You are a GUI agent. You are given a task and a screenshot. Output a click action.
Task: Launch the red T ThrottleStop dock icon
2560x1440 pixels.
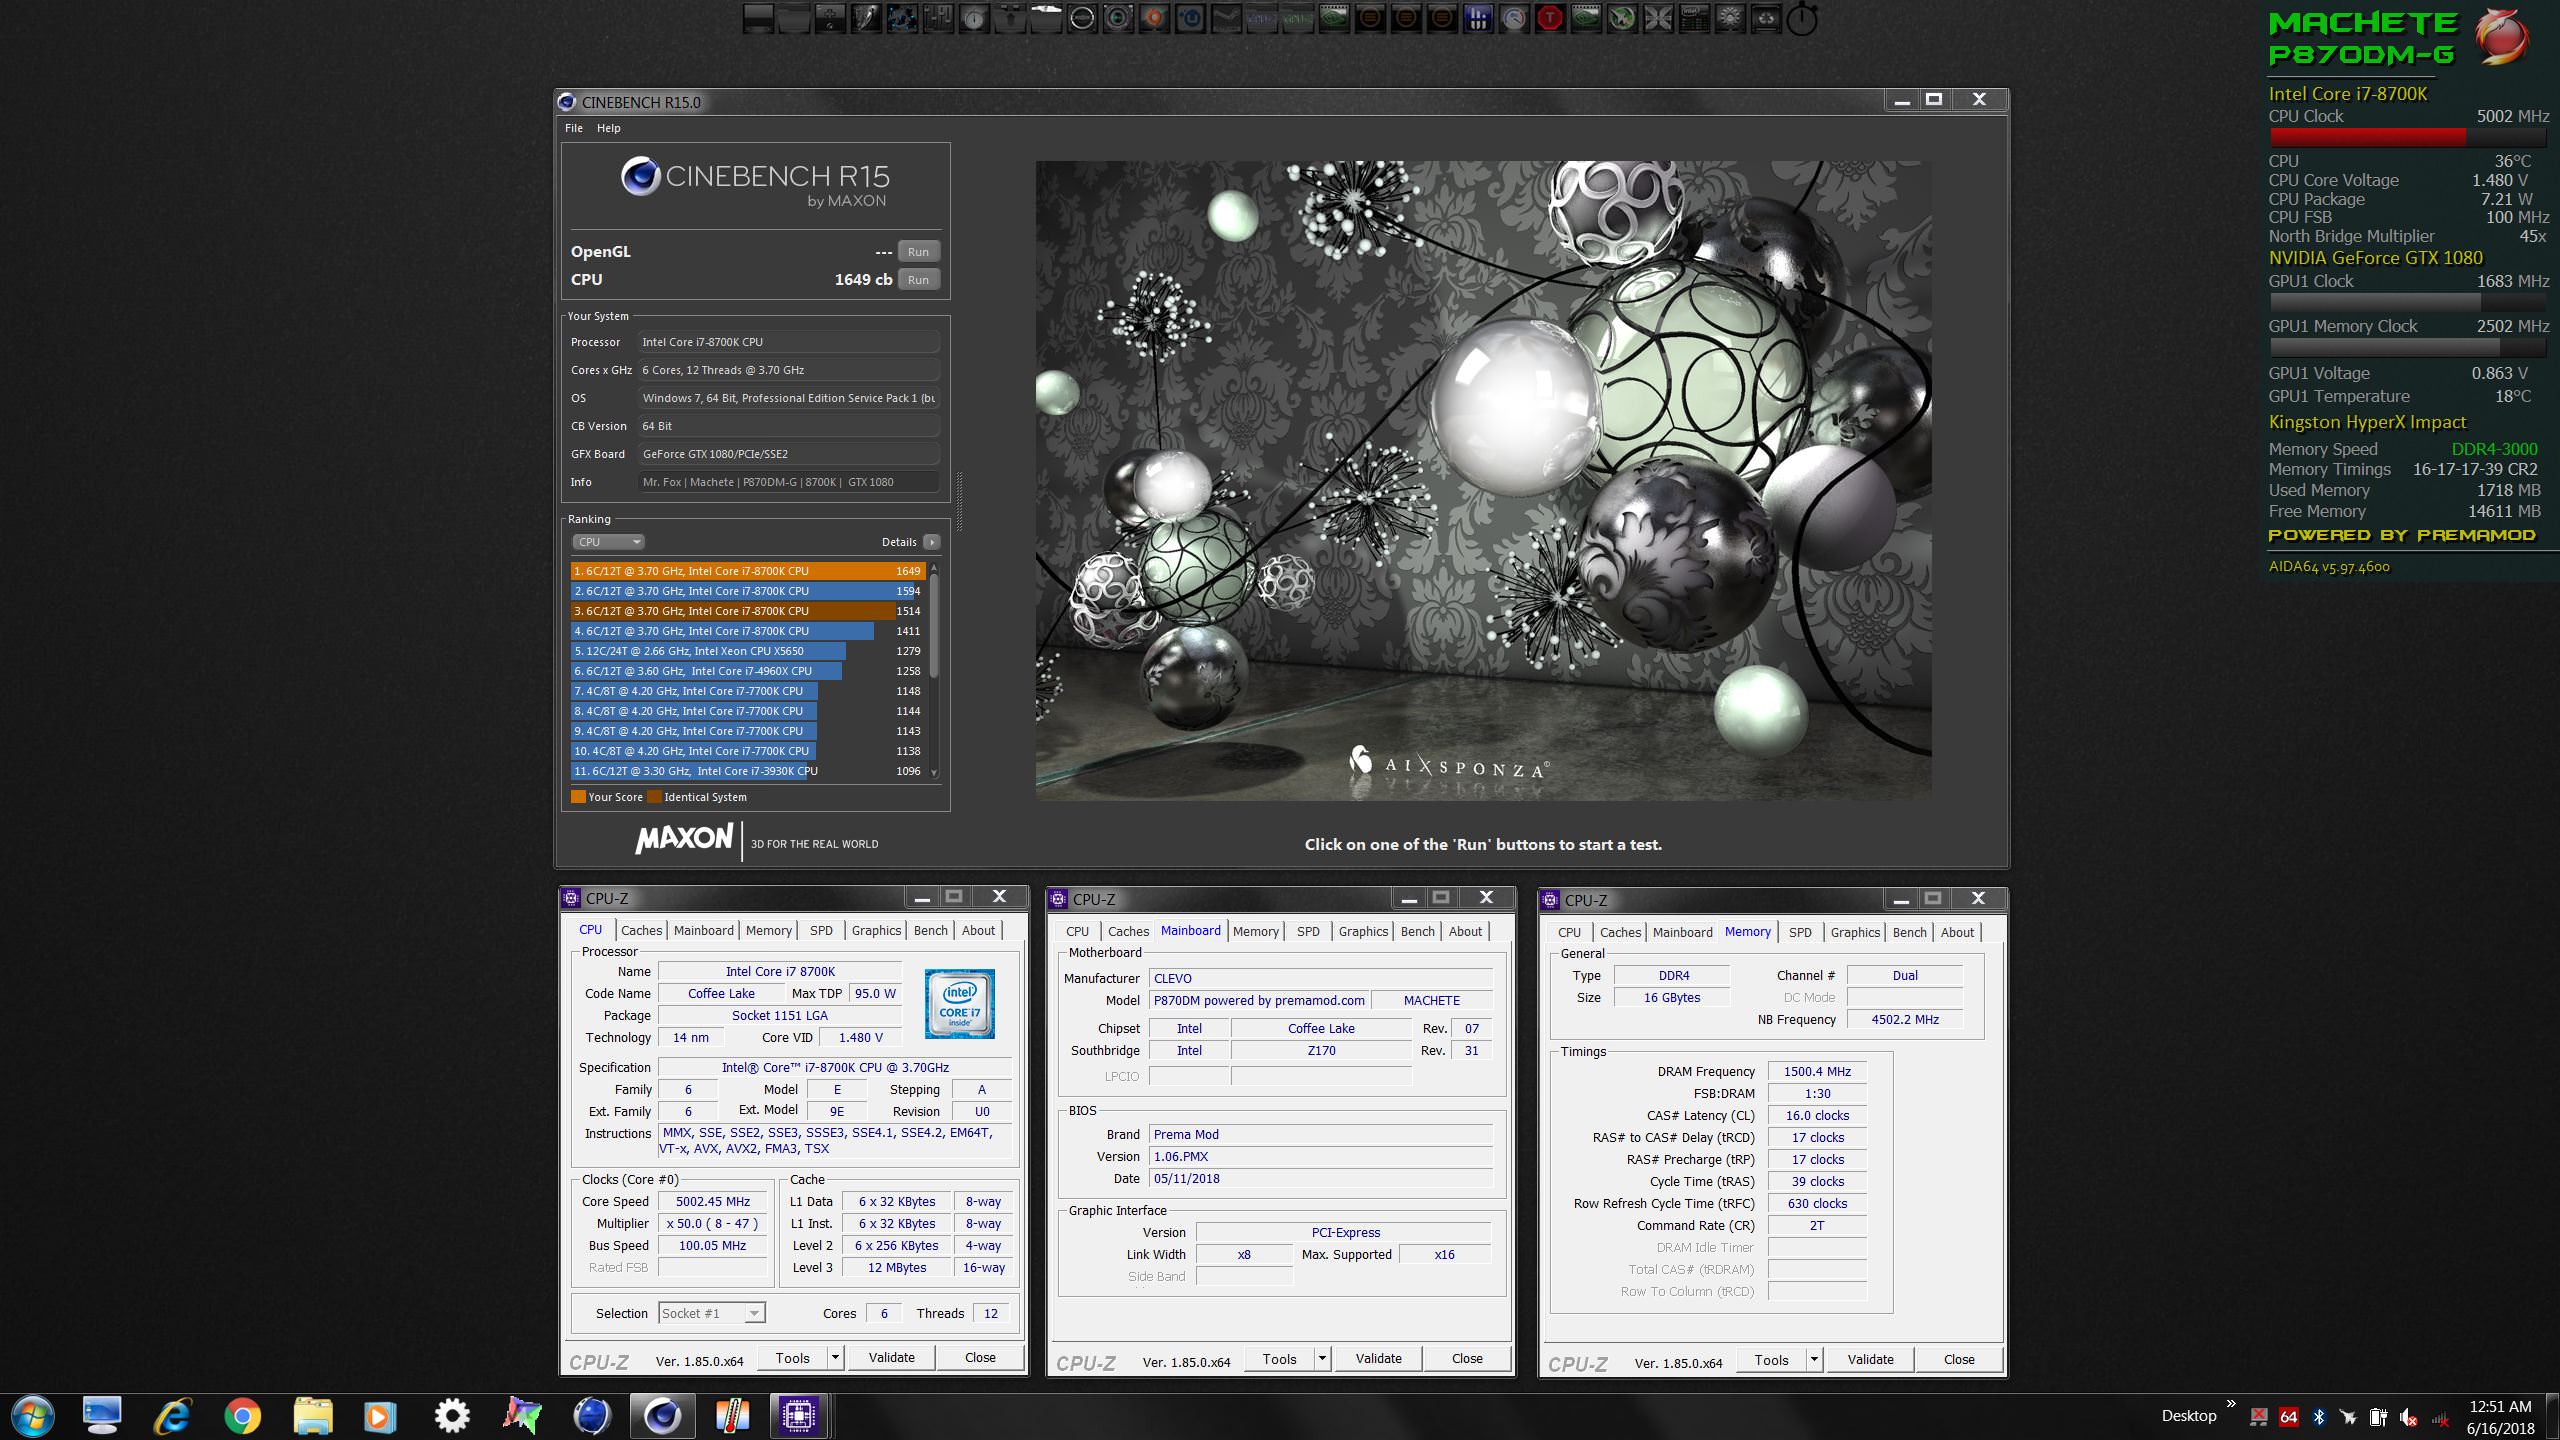tap(1549, 18)
